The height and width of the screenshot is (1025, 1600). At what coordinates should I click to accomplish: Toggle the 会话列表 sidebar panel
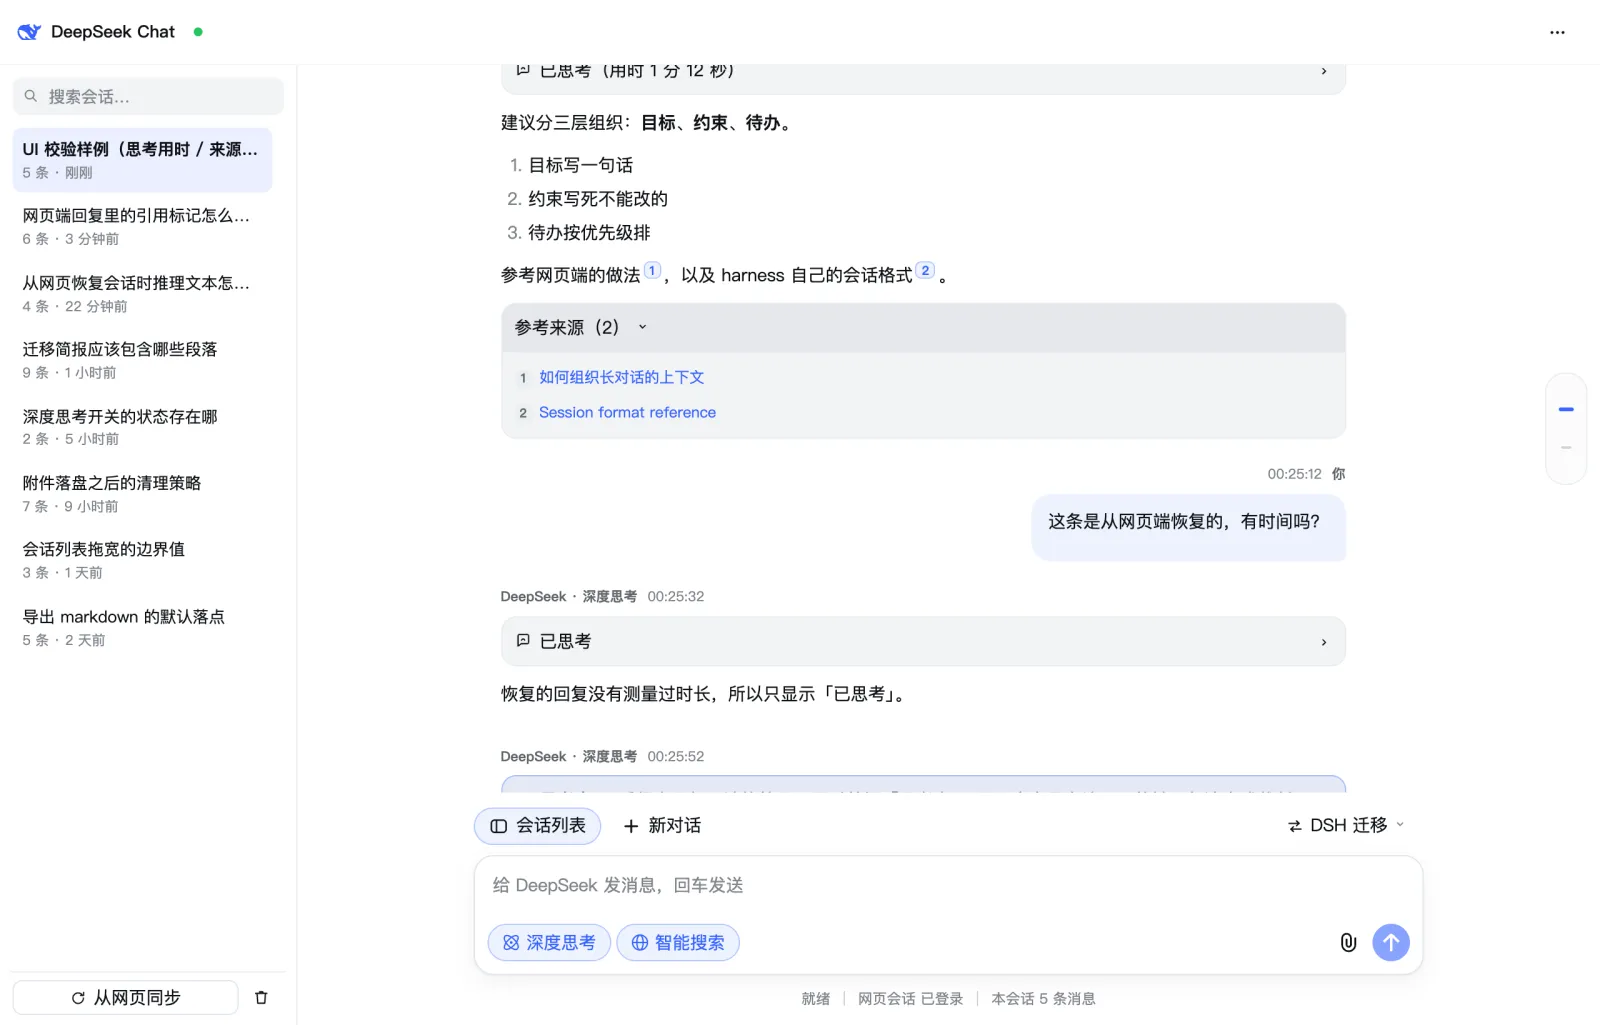[537, 826]
